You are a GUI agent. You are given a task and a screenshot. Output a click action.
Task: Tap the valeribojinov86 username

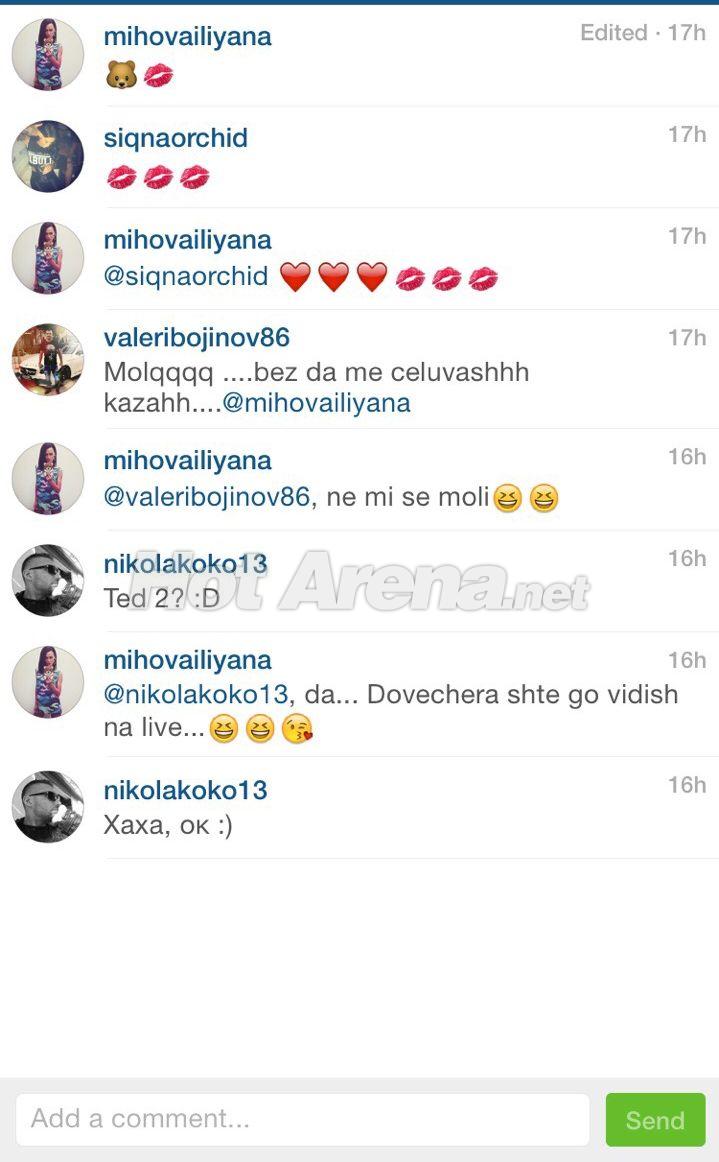196,338
